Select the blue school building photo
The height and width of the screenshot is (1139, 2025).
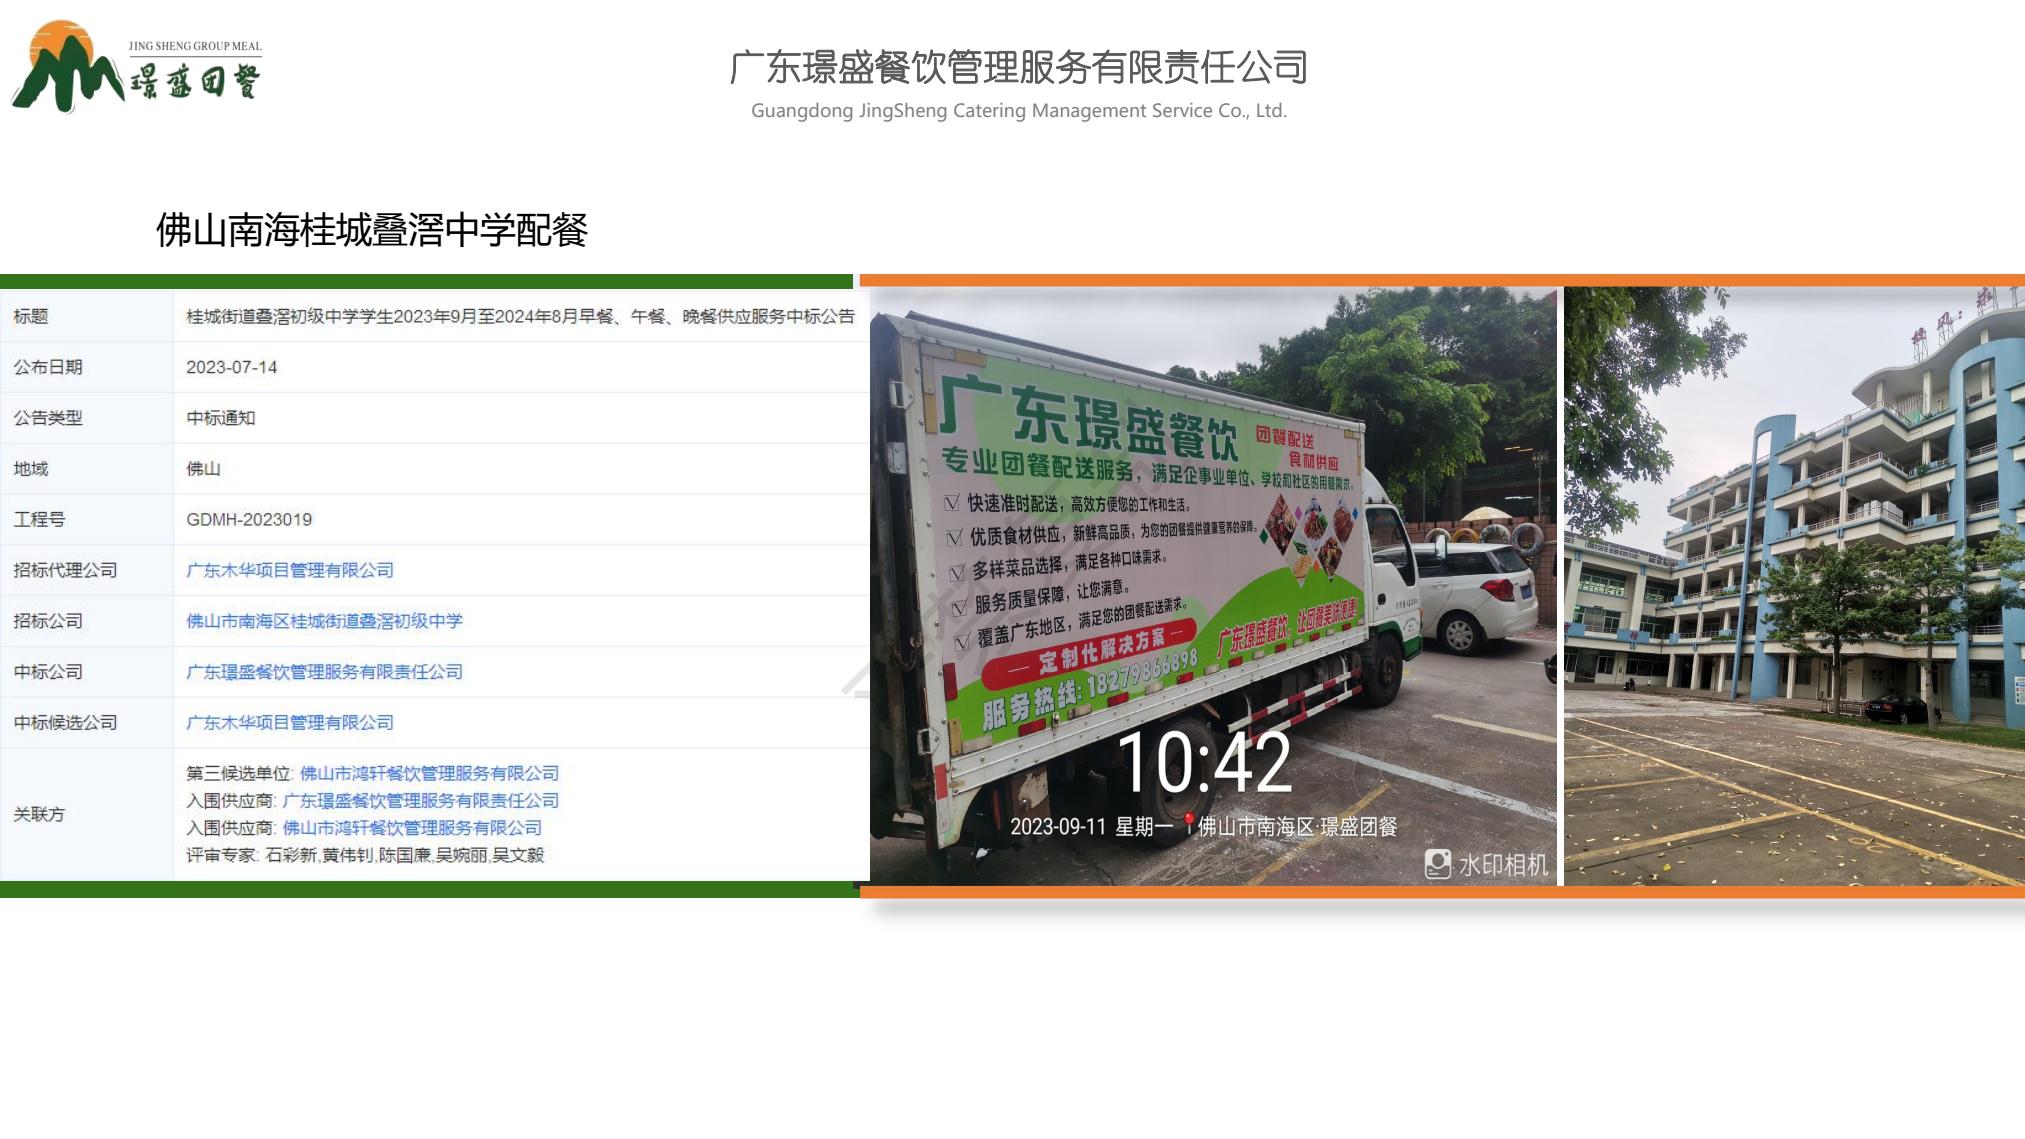click(x=1794, y=586)
